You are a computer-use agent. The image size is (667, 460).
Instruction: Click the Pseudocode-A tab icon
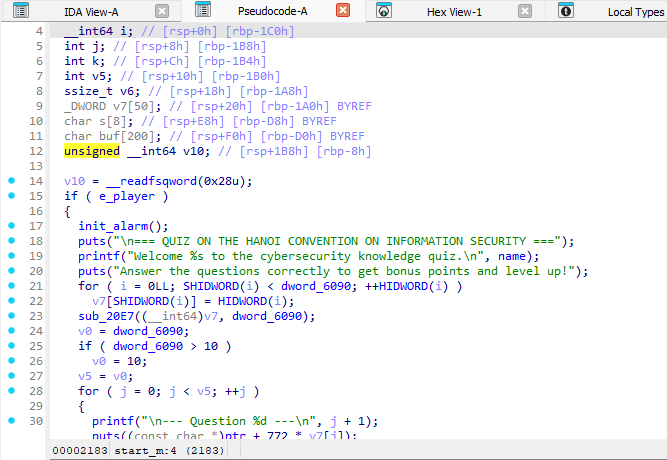[x=203, y=11]
